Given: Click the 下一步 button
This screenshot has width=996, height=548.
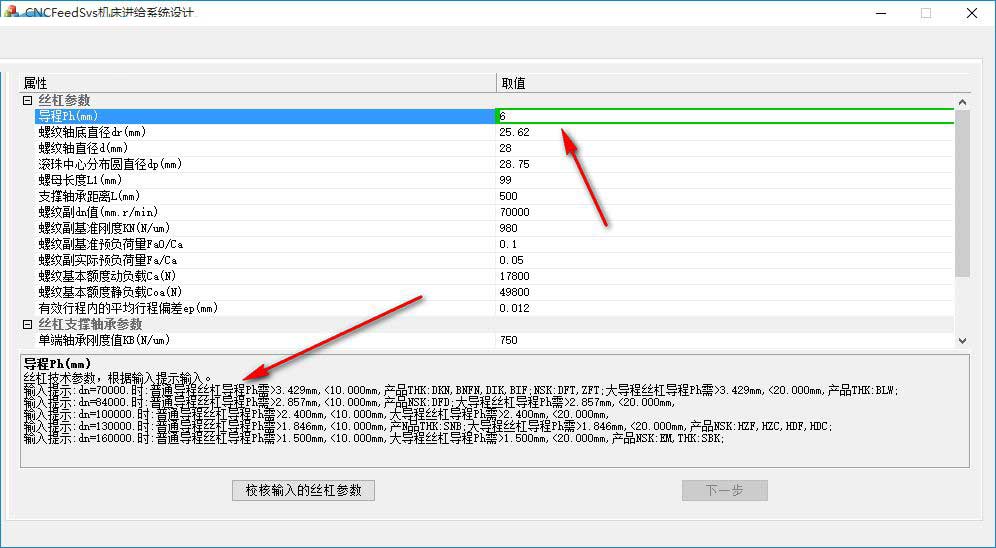Looking at the screenshot, I should tap(725, 490).
